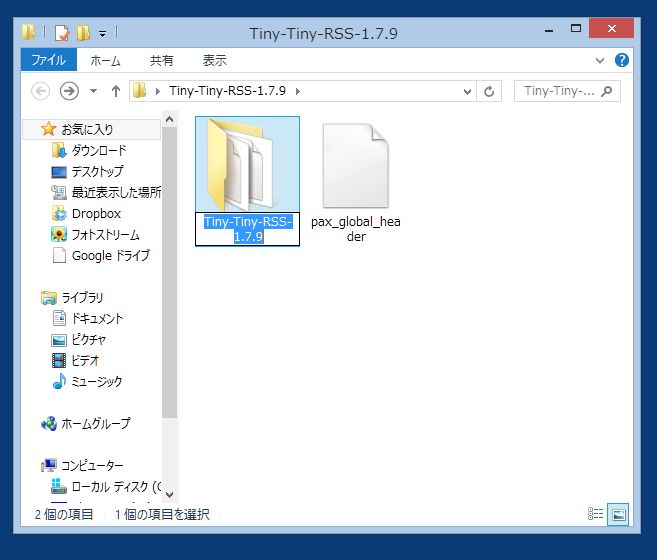Image resolution: width=657 pixels, height=560 pixels.
Task: Switch to the 共有 ribbon tab
Action: 161,61
